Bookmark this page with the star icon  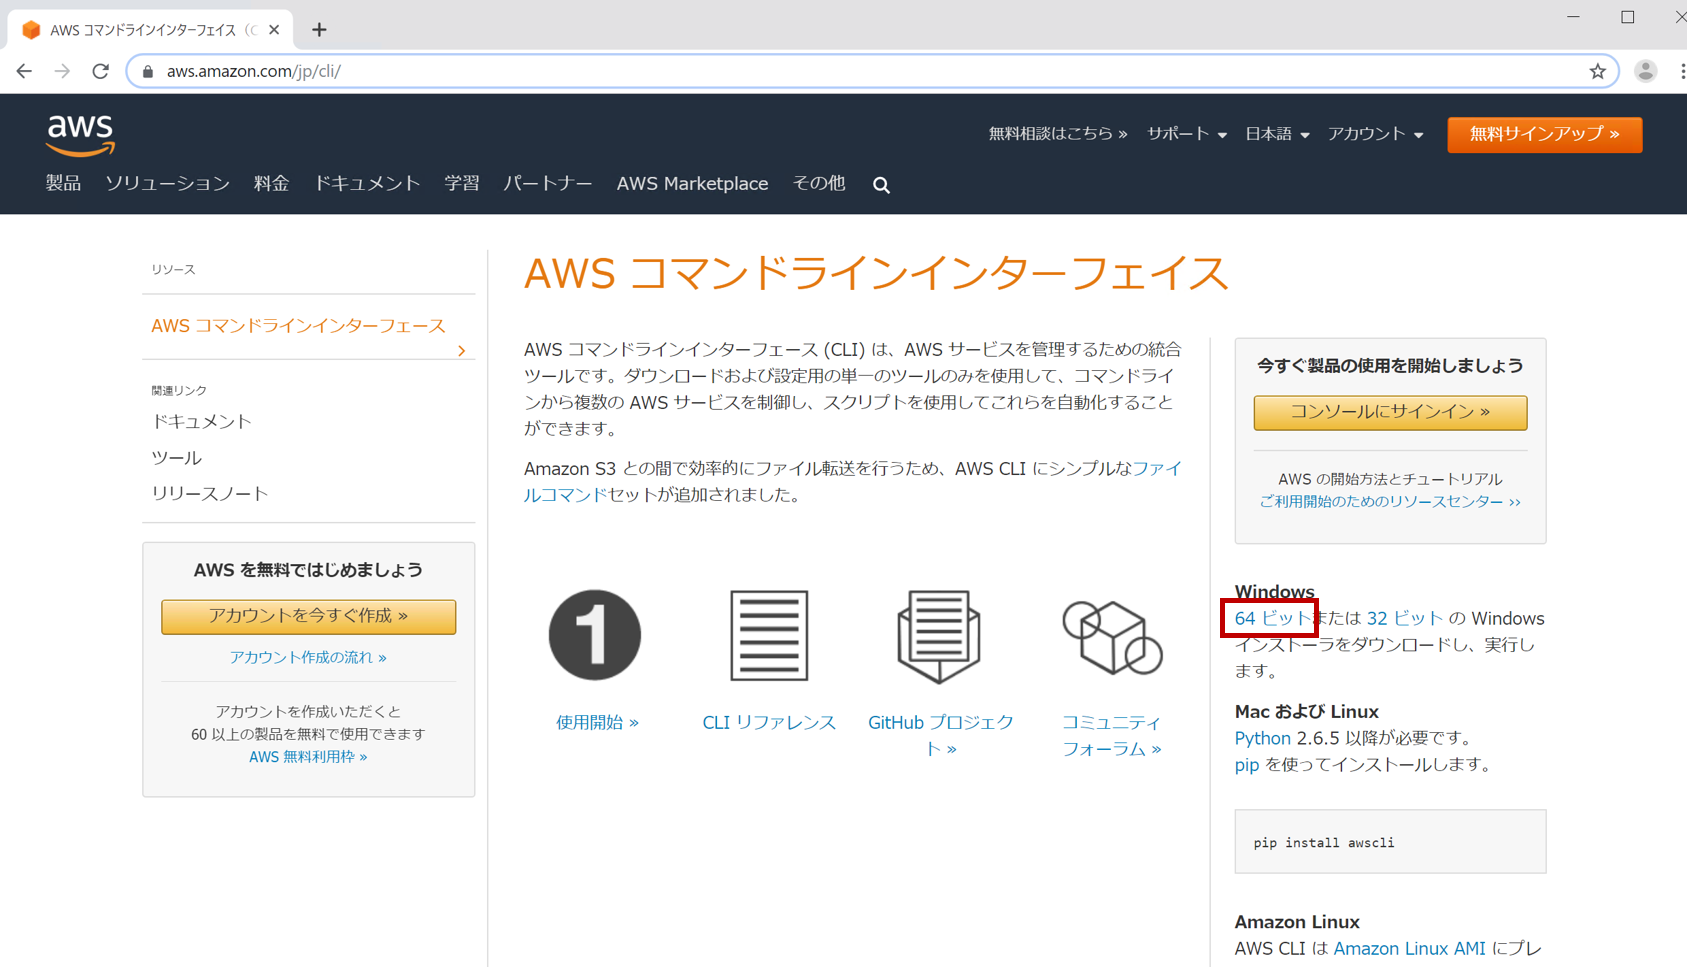tap(1597, 71)
